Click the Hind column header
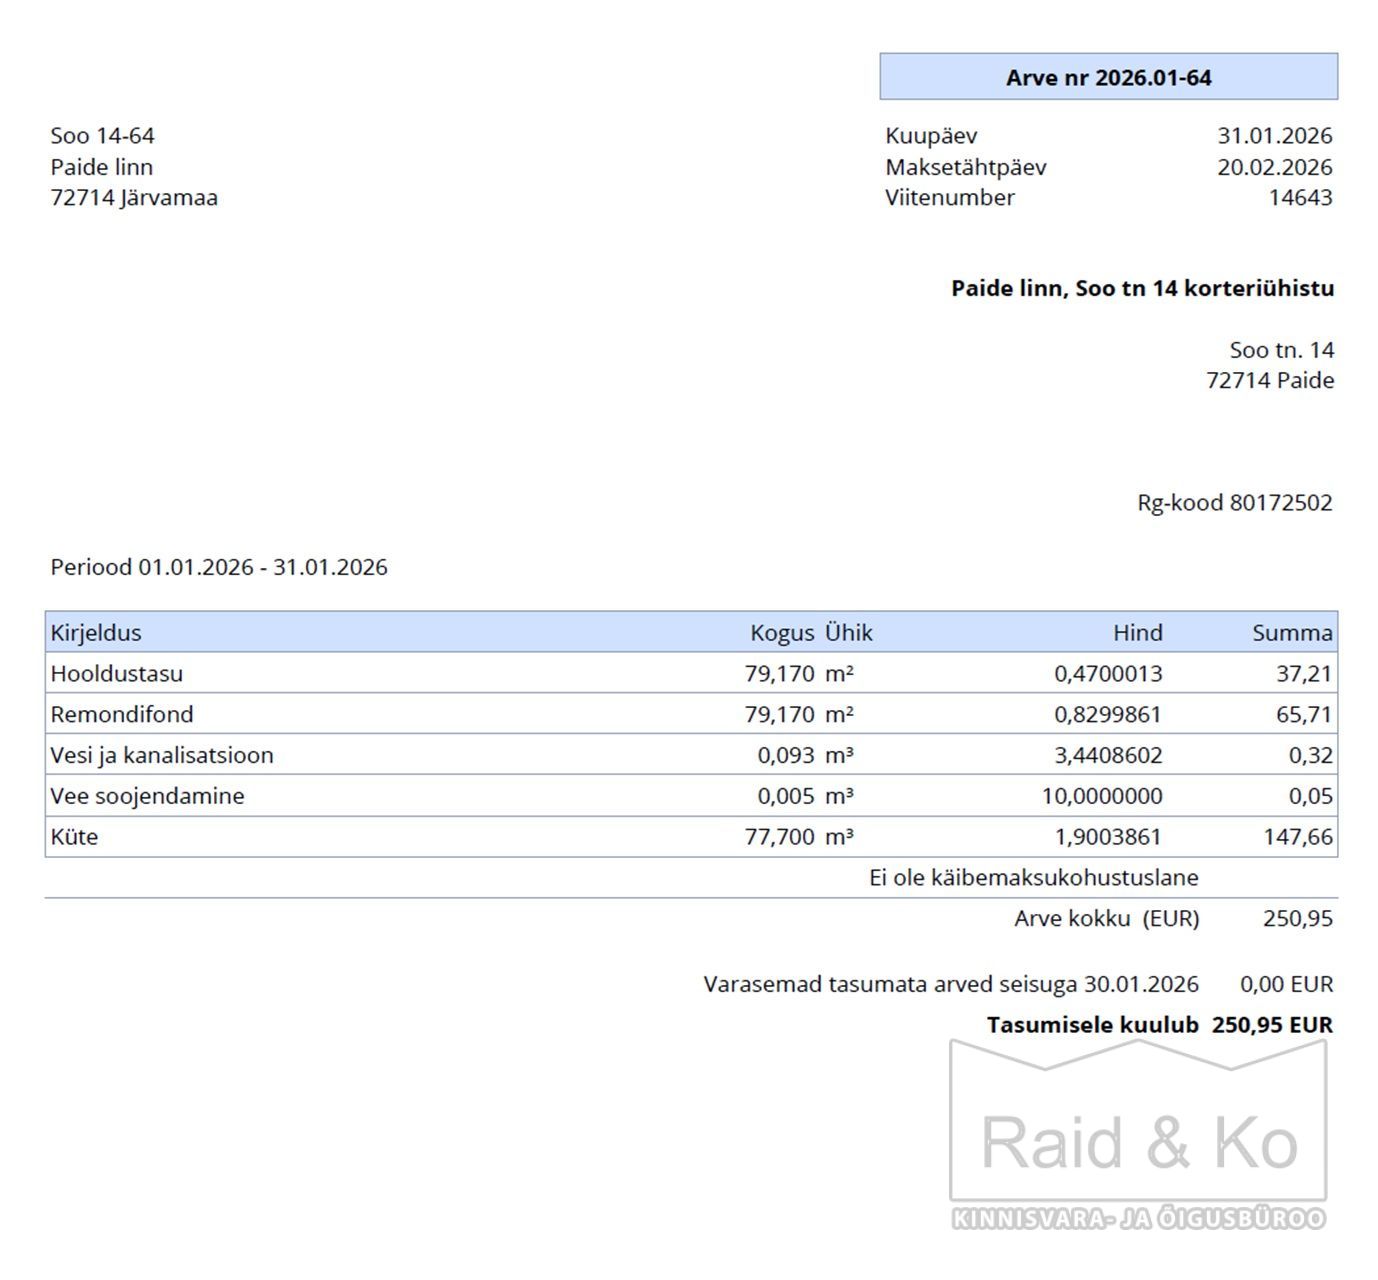Viewport: 1378px width, 1280px height. [x=1137, y=633]
